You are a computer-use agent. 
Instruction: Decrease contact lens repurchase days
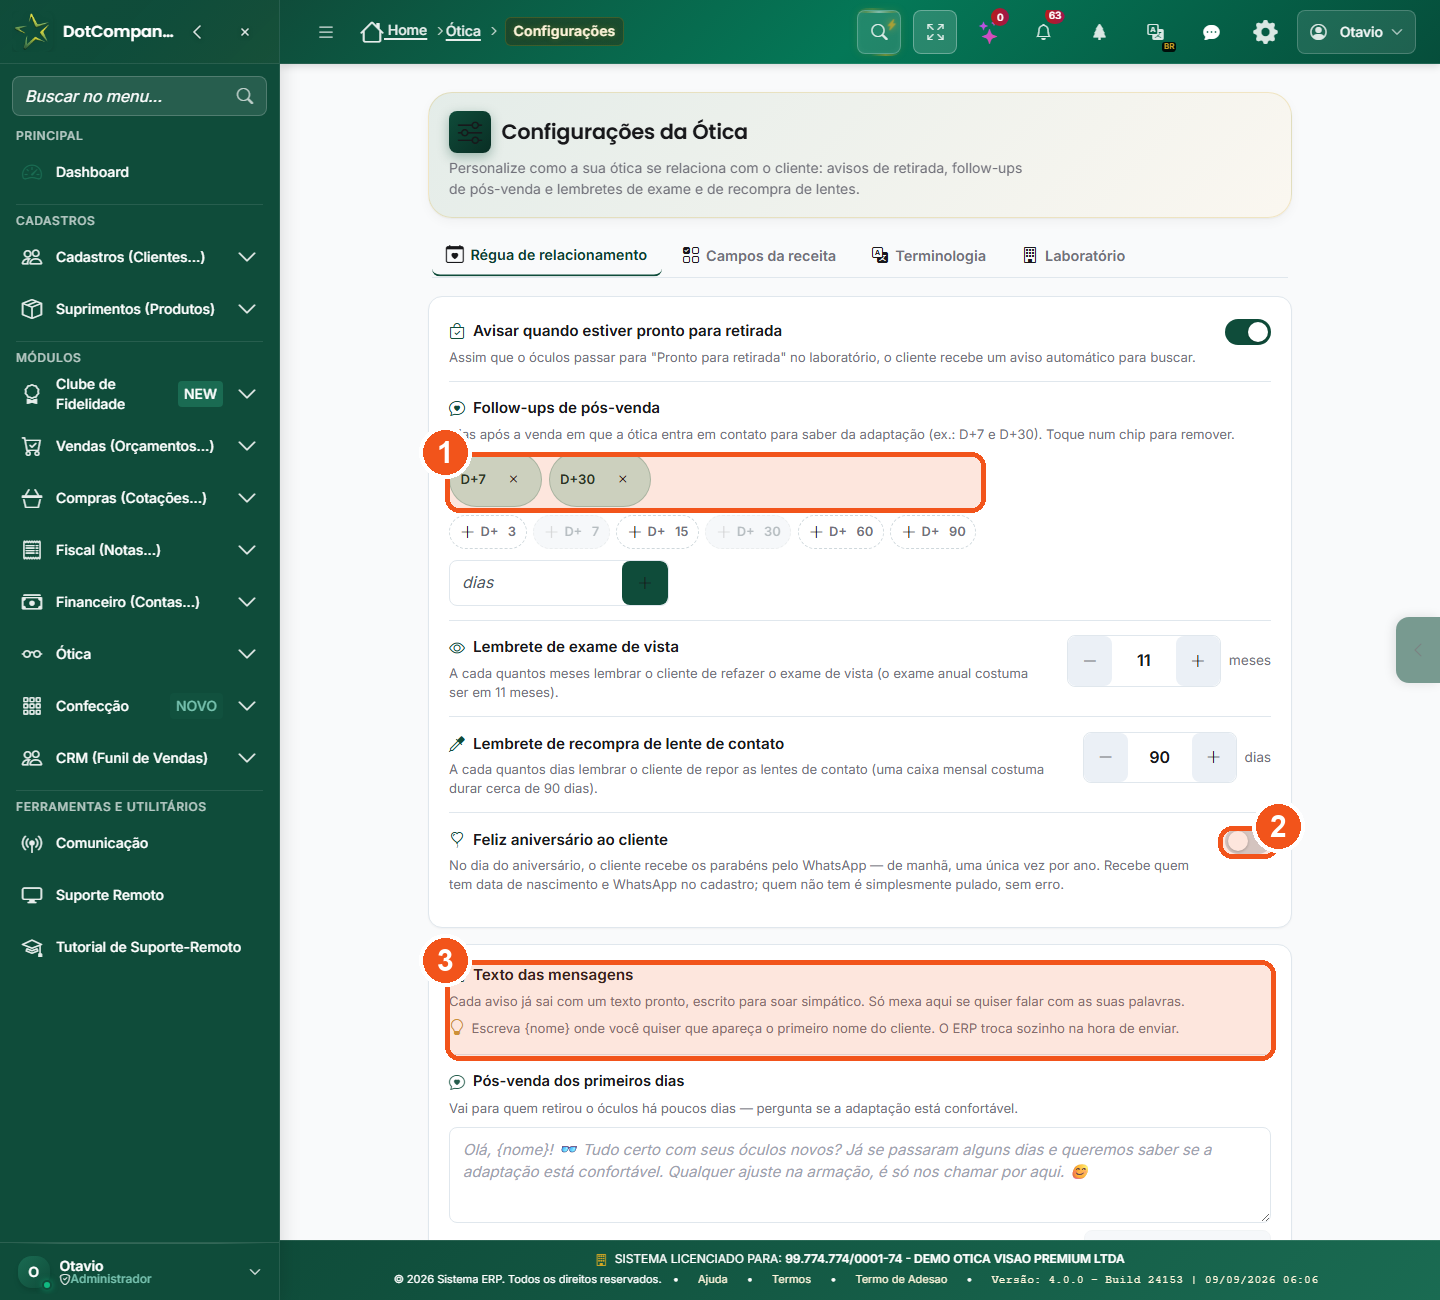[1106, 758]
